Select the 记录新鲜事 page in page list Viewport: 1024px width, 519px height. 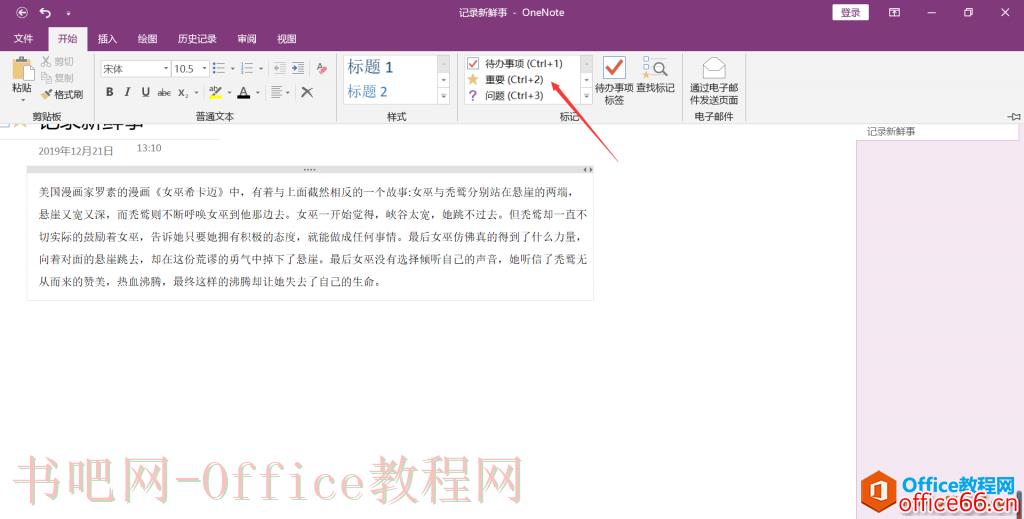pos(938,131)
